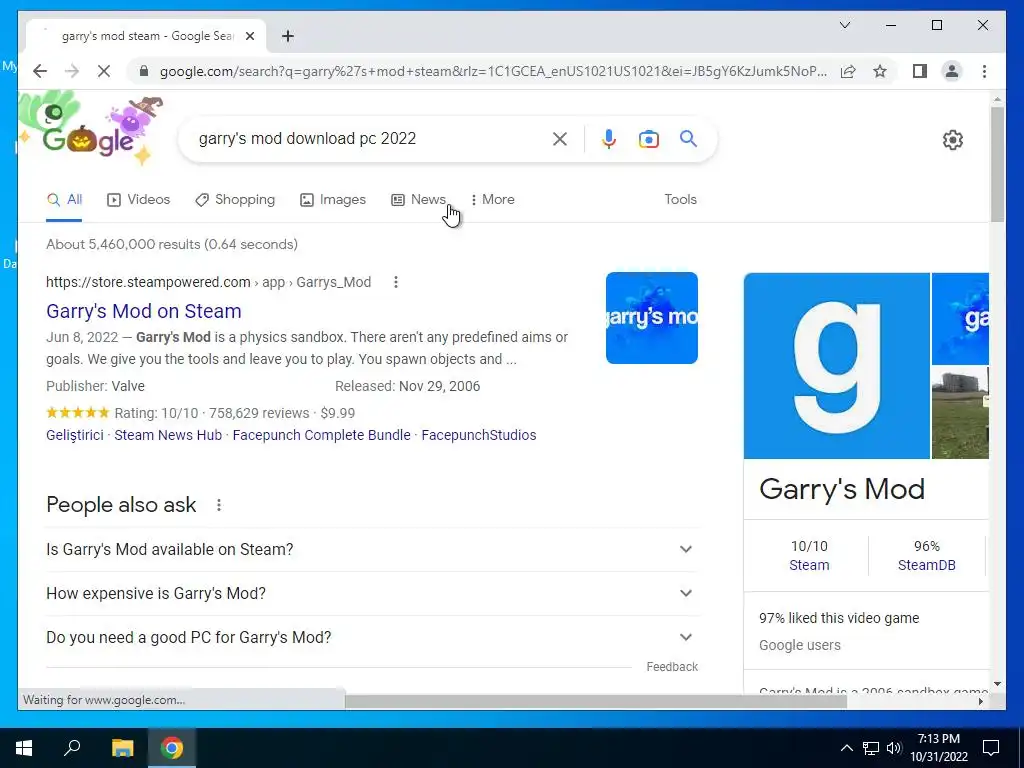This screenshot has height=768, width=1024.
Task: Click the garry's mod result thumbnail
Action: (x=652, y=318)
